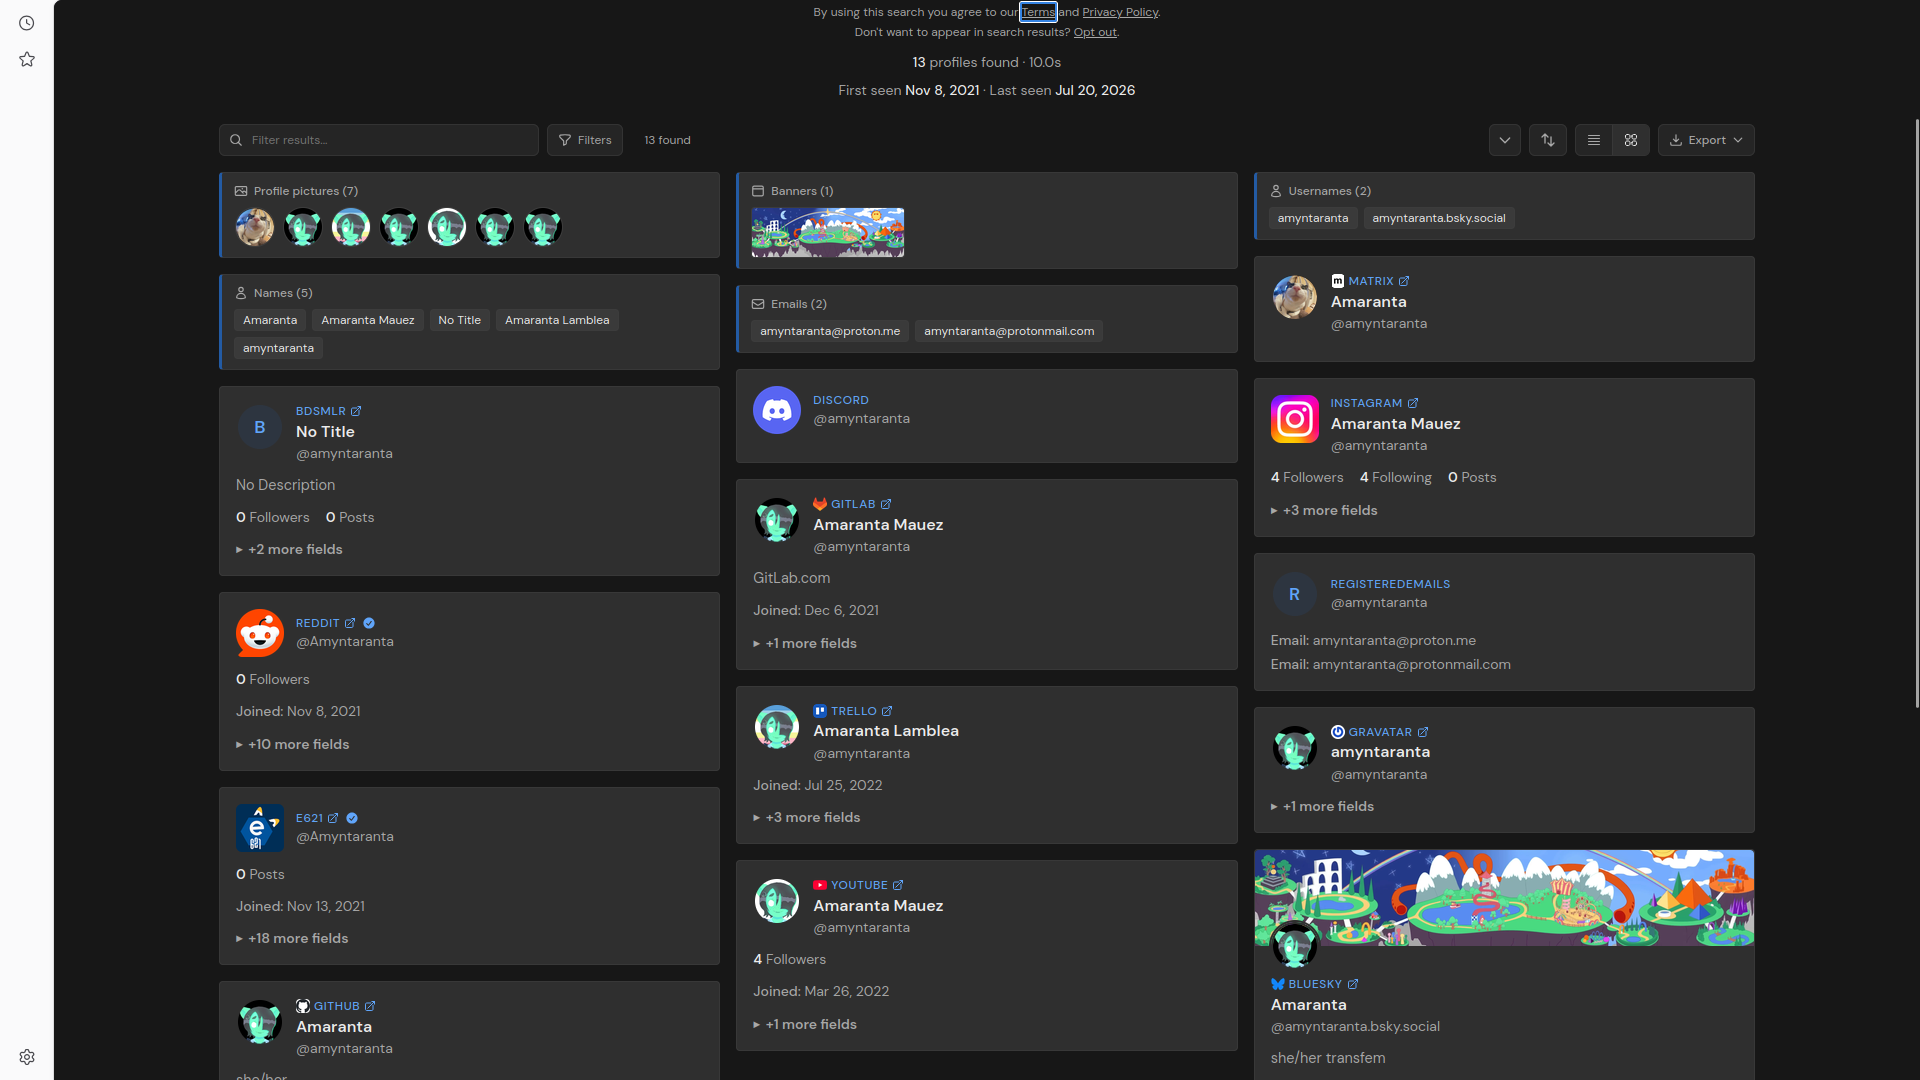Open the Export dropdown
The height and width of the screenshot is (1080, 1920).
click(1706, 140)
